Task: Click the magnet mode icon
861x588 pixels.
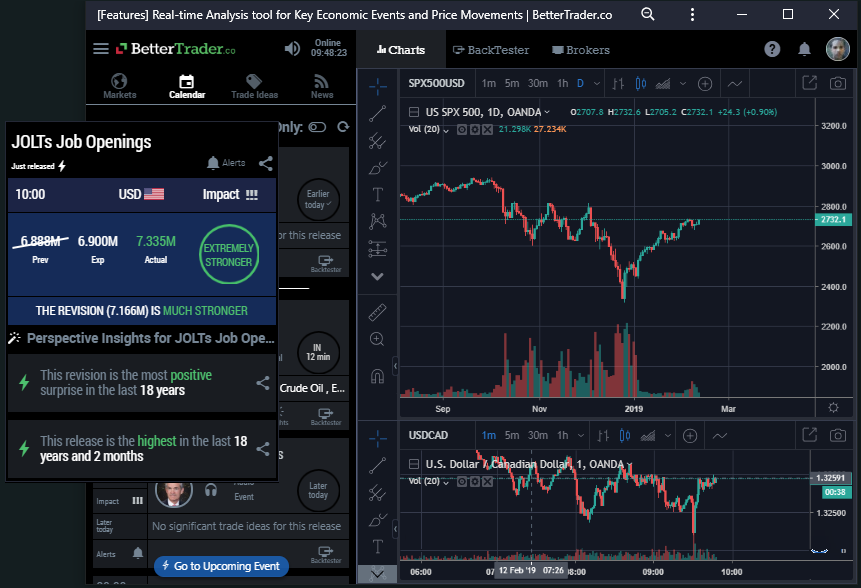Action: pos(378,376)
